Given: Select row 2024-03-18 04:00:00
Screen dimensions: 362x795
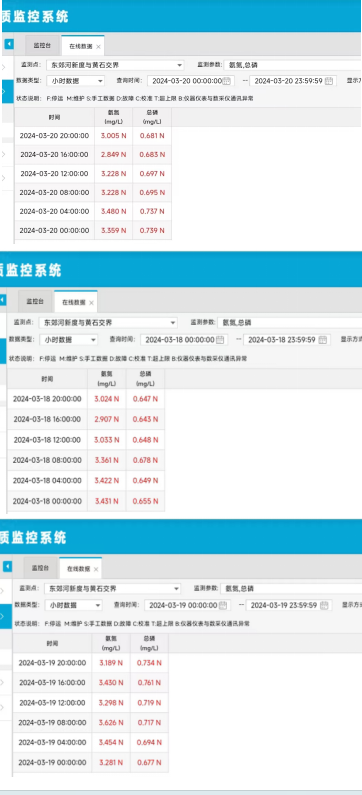Looking at the screenshot, I should pyautogui.click(x=86, y=481).
